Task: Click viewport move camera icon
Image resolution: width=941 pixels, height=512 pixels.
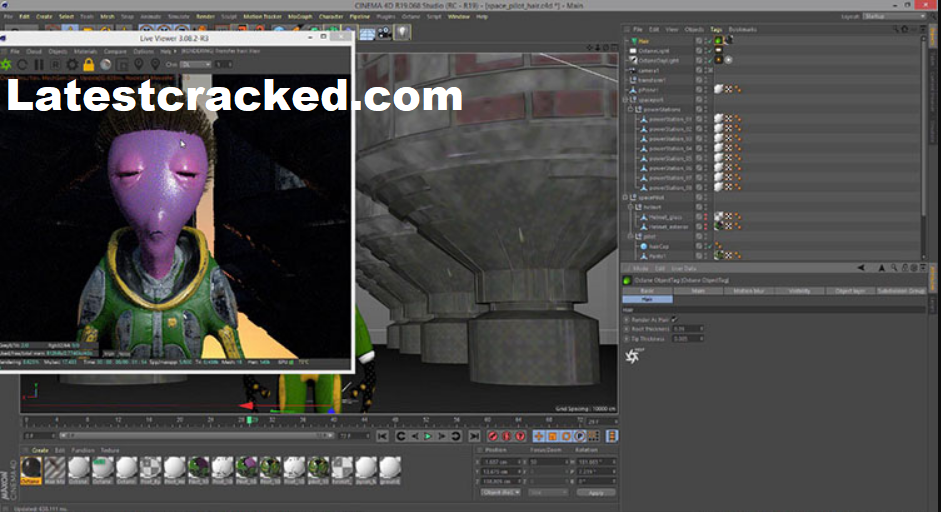Action: pyautogui.click(x=589, y=47)
